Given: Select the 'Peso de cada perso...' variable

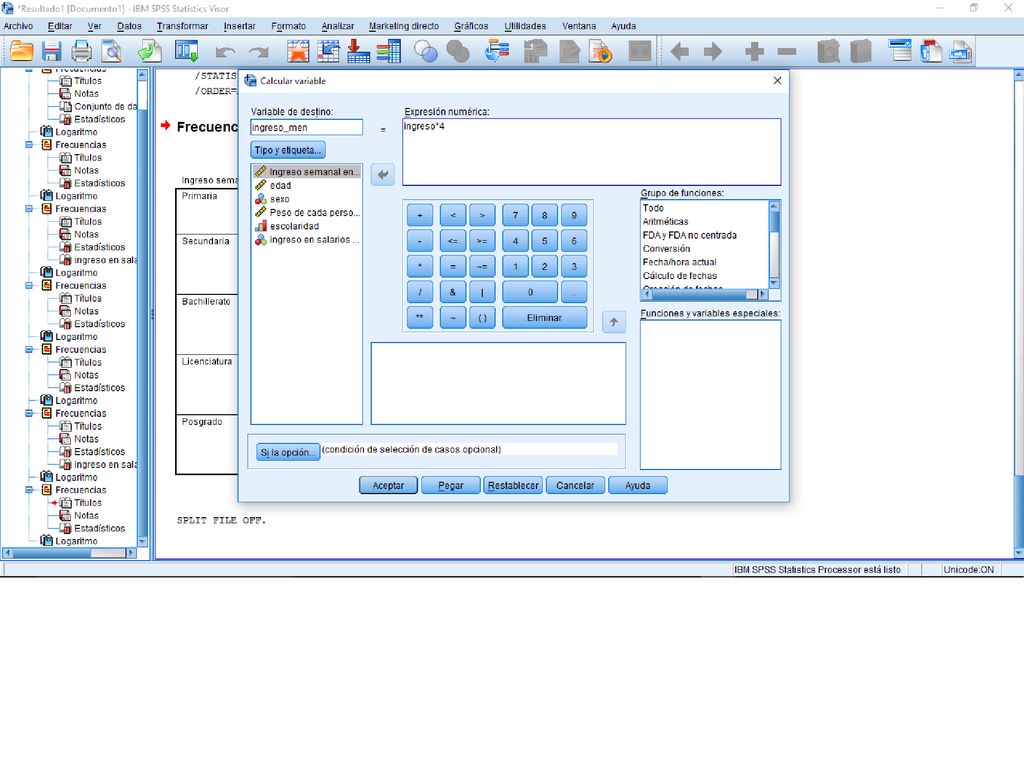Looking at the screenshot, I should 307,213.
